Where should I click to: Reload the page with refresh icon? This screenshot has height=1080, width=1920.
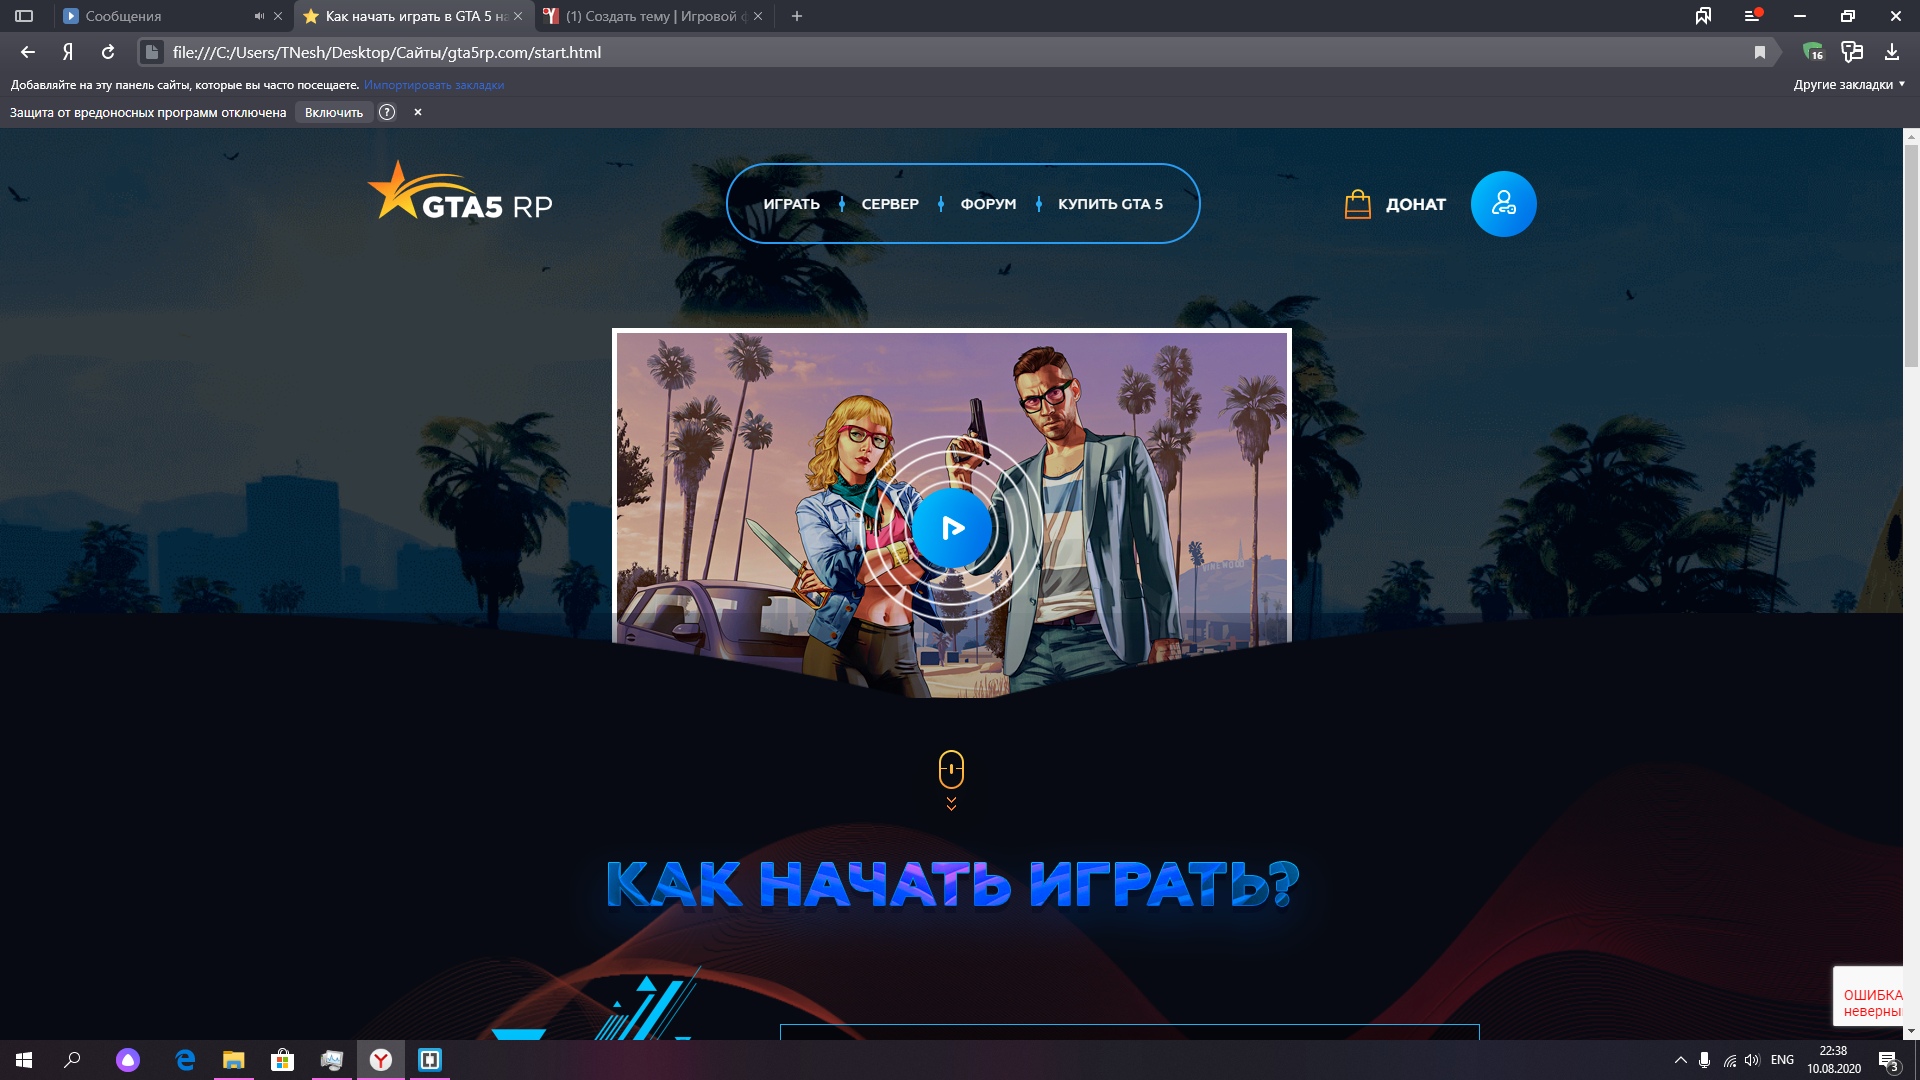(x=108, y=52)
